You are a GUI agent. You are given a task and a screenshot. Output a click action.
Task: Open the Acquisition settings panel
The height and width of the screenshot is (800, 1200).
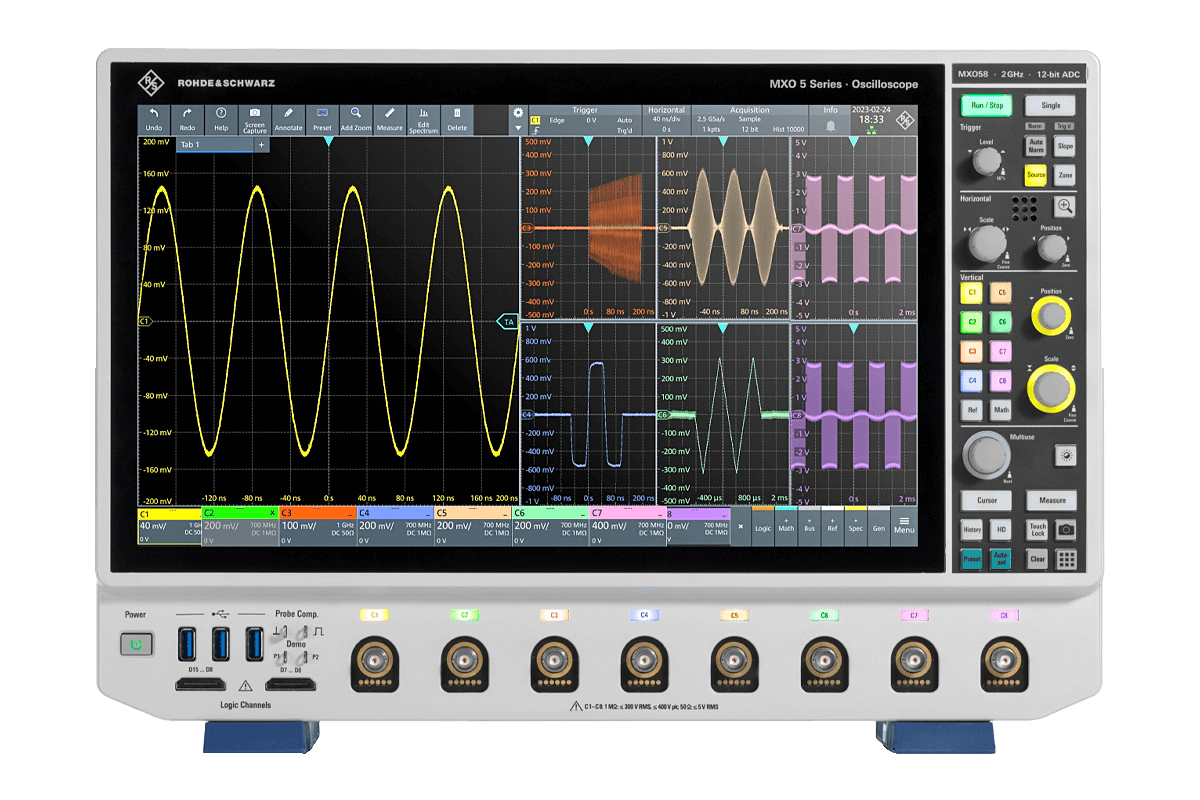[x=750, y=120]
